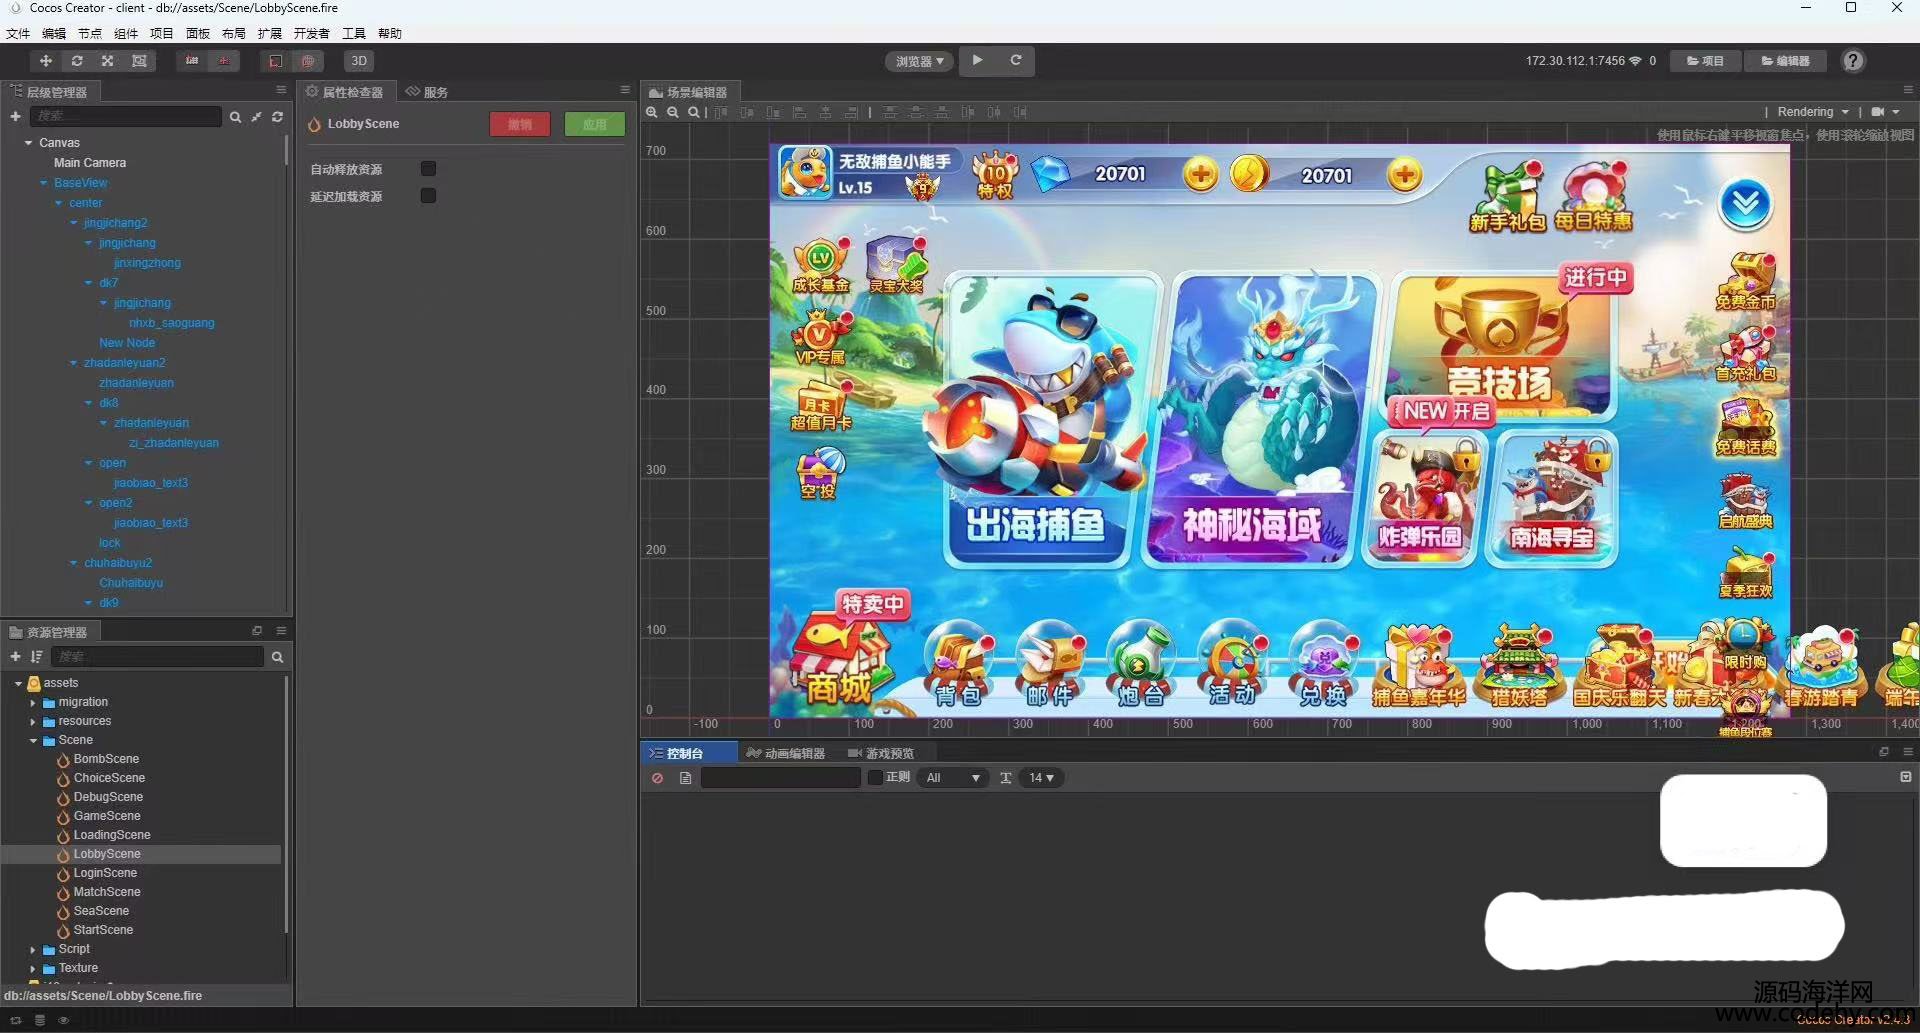Switch to the Services tab

426,92
